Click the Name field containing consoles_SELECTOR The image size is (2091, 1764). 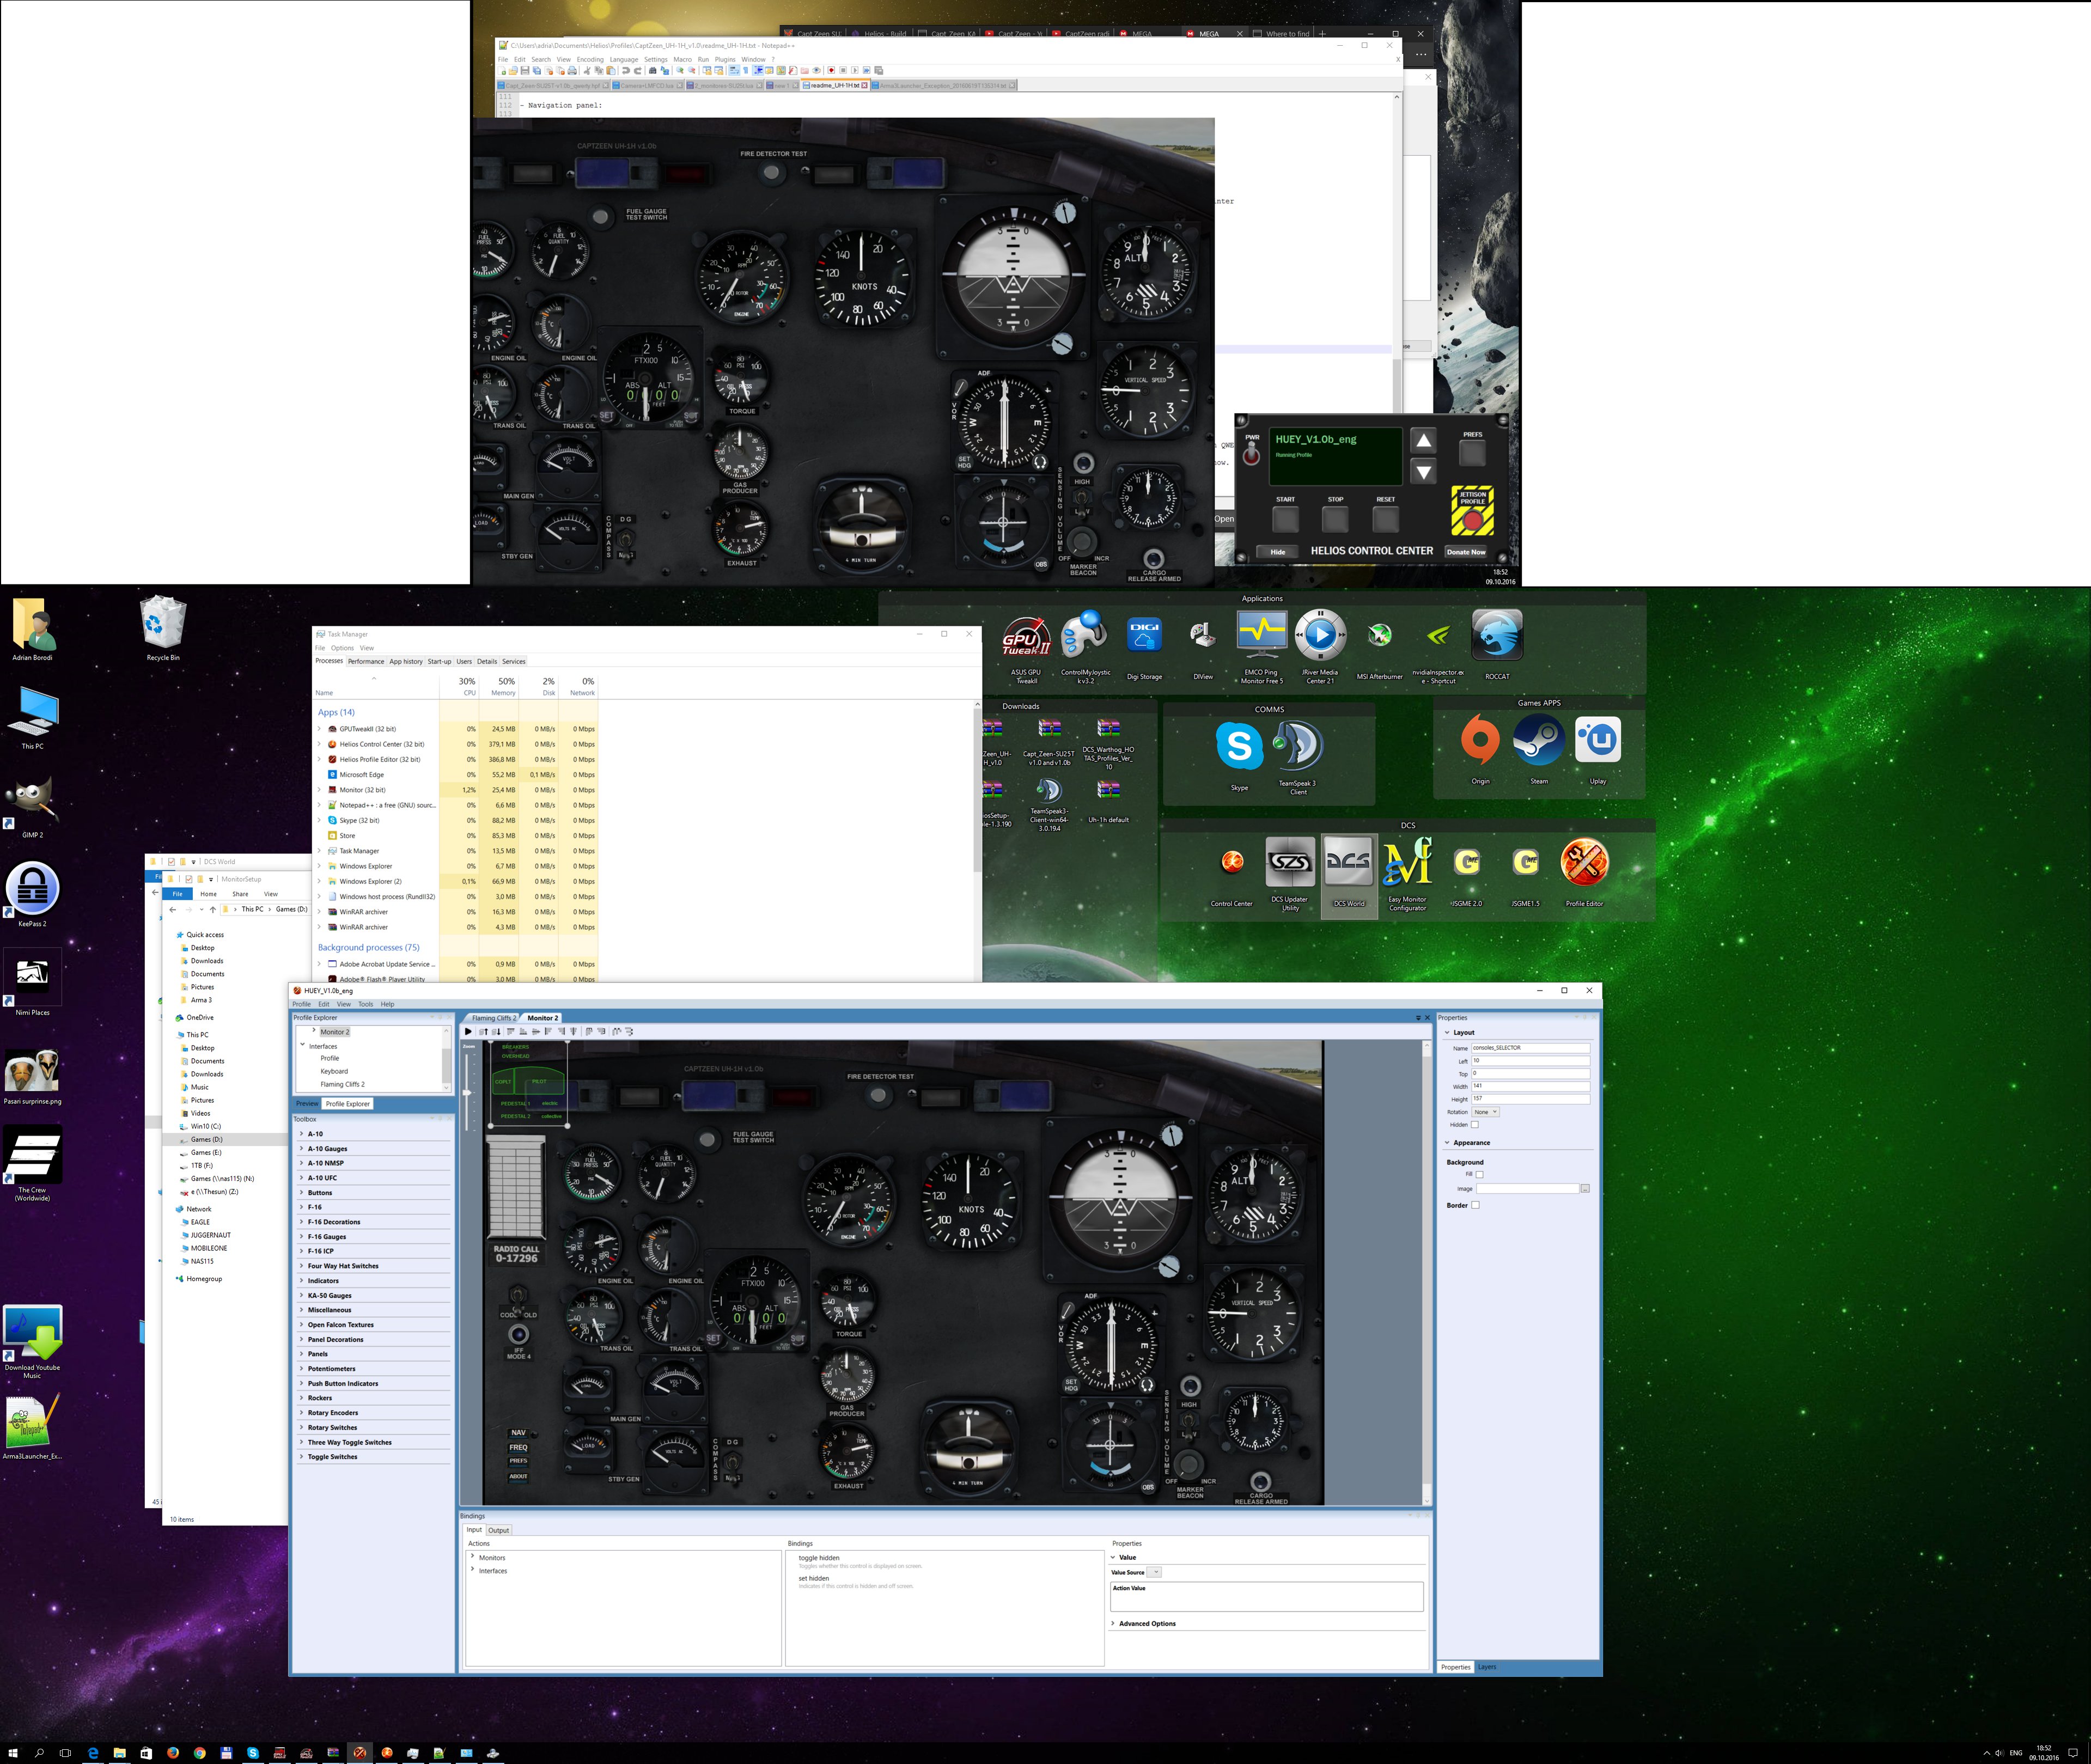point(1530,1048)
